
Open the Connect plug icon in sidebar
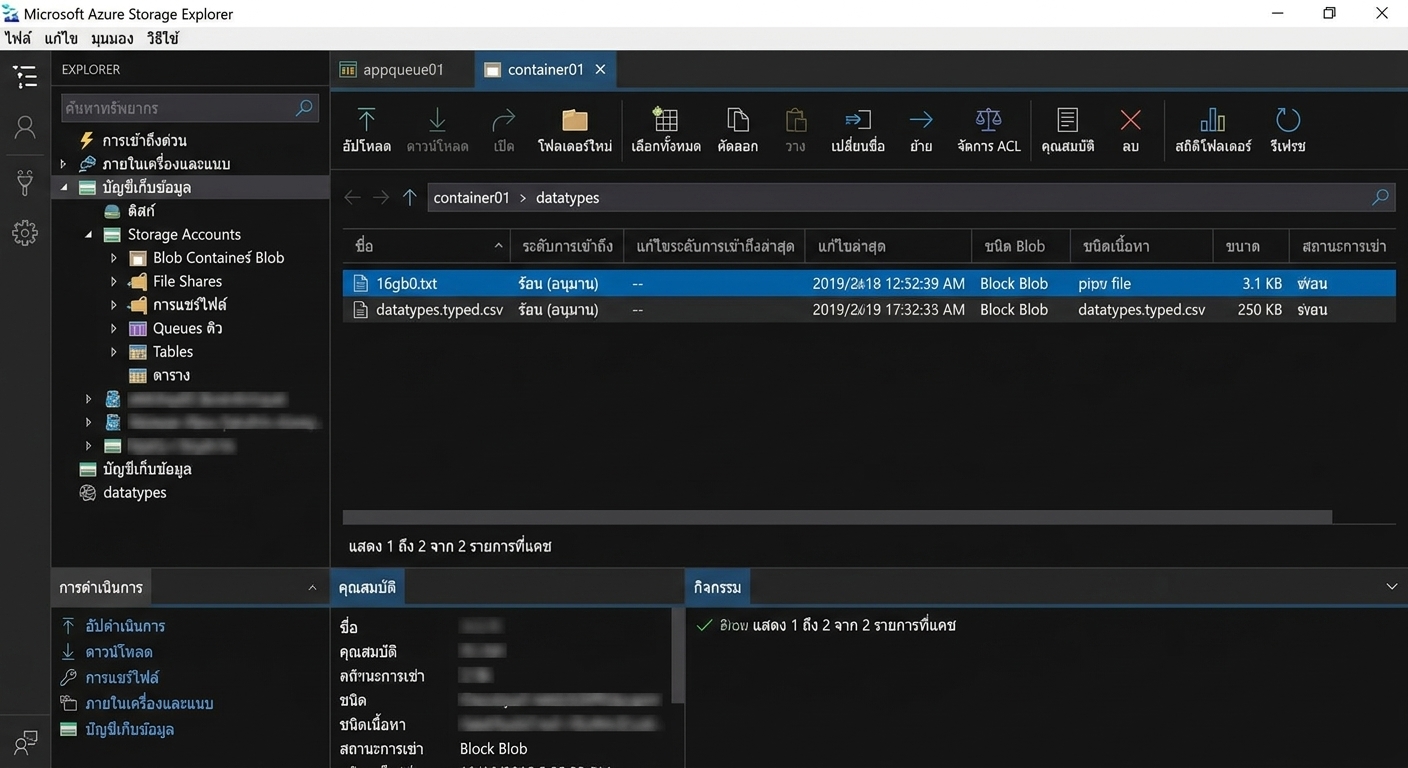(x=25, y=181)
